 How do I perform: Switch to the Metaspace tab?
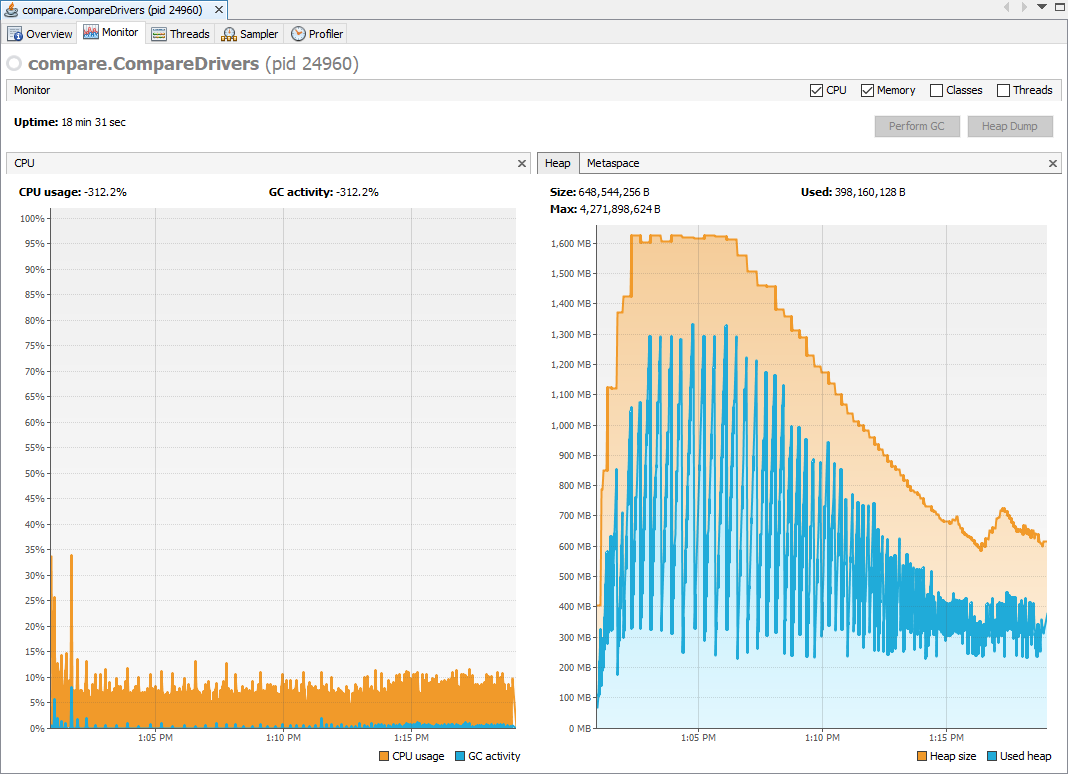pyautogui.click(x=612, y=163)
